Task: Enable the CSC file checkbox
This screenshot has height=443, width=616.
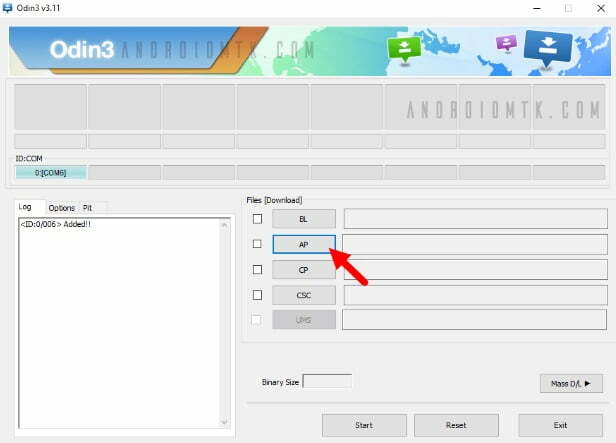Action: [x=257, y=295]
